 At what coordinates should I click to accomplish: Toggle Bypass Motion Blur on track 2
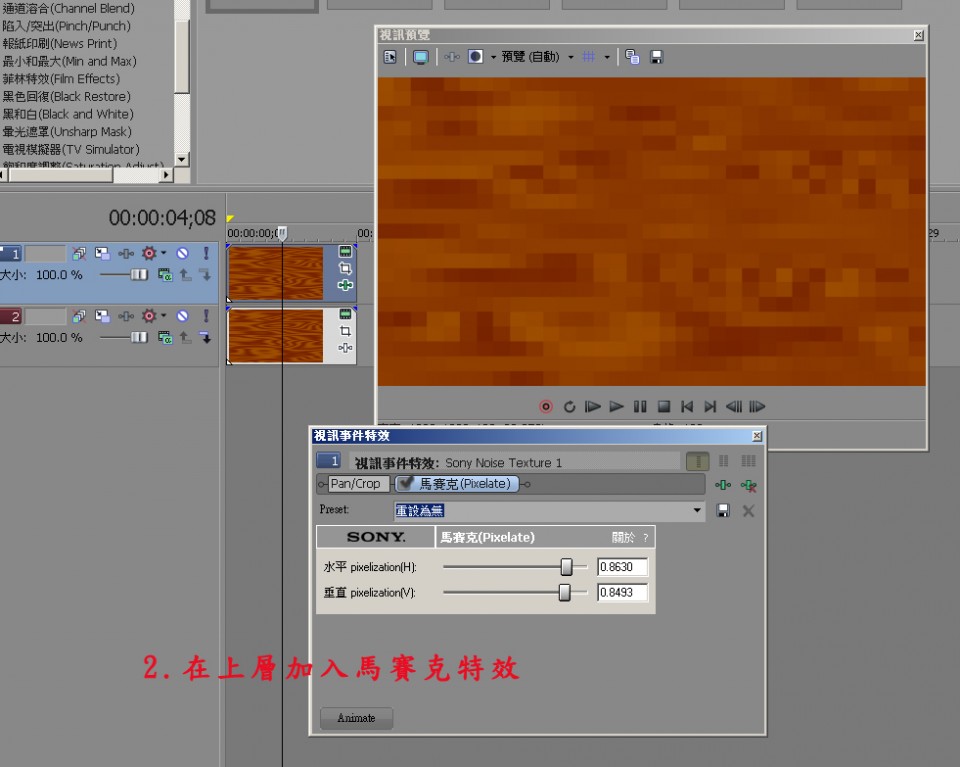[79, 316]
